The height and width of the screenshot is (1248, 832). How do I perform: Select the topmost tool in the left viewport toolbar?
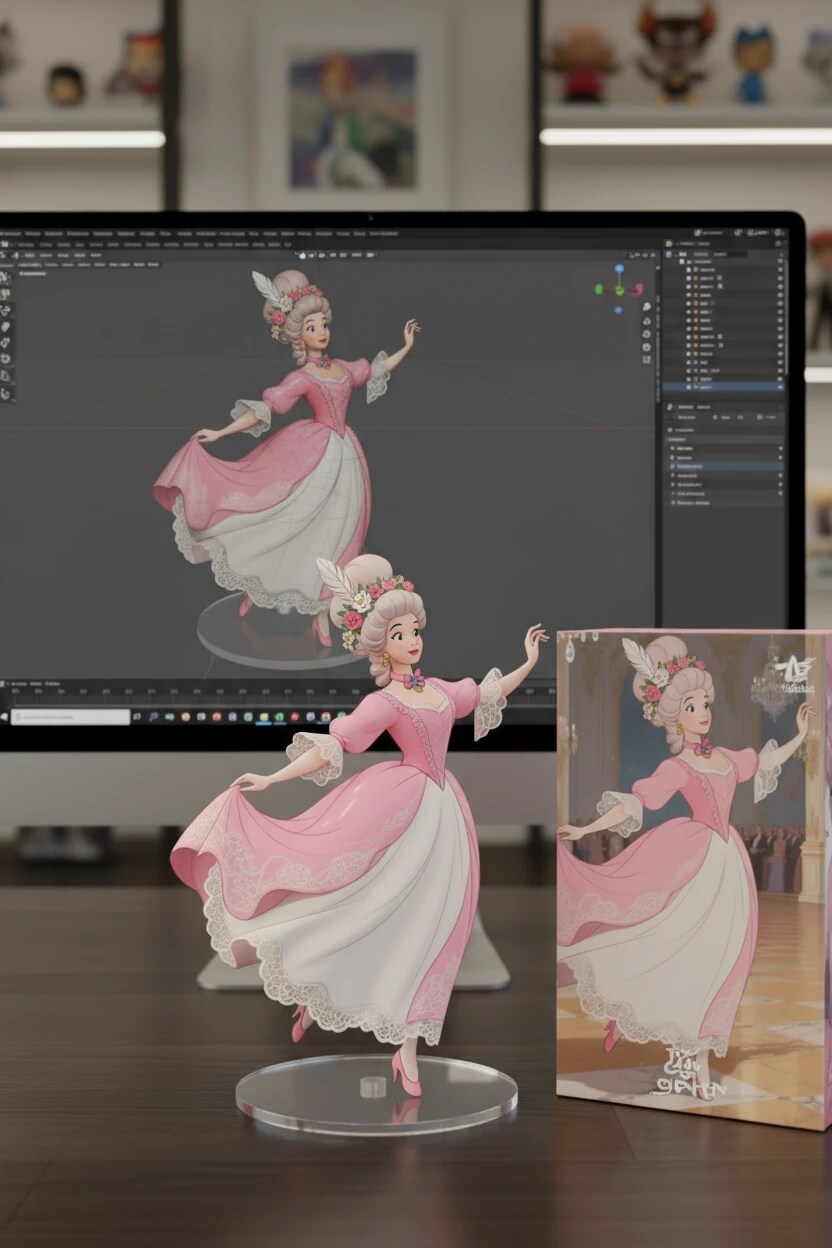[x=5, y=279]
